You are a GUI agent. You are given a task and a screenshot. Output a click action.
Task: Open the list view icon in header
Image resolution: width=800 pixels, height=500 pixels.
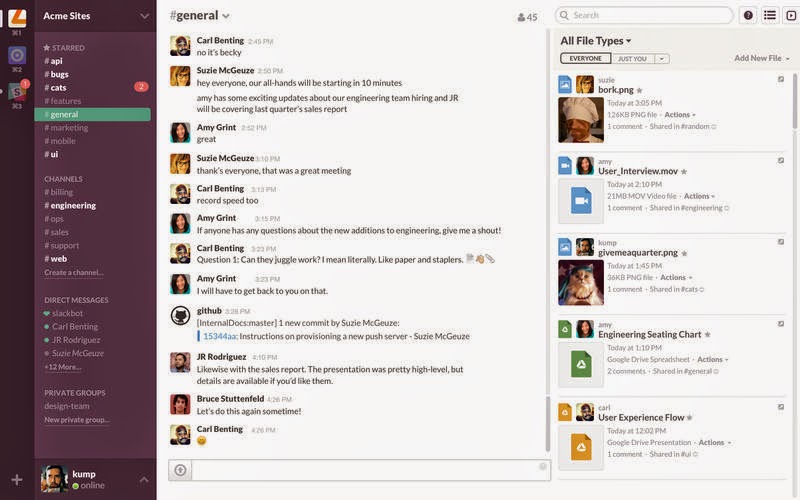(x=770, y=15)
